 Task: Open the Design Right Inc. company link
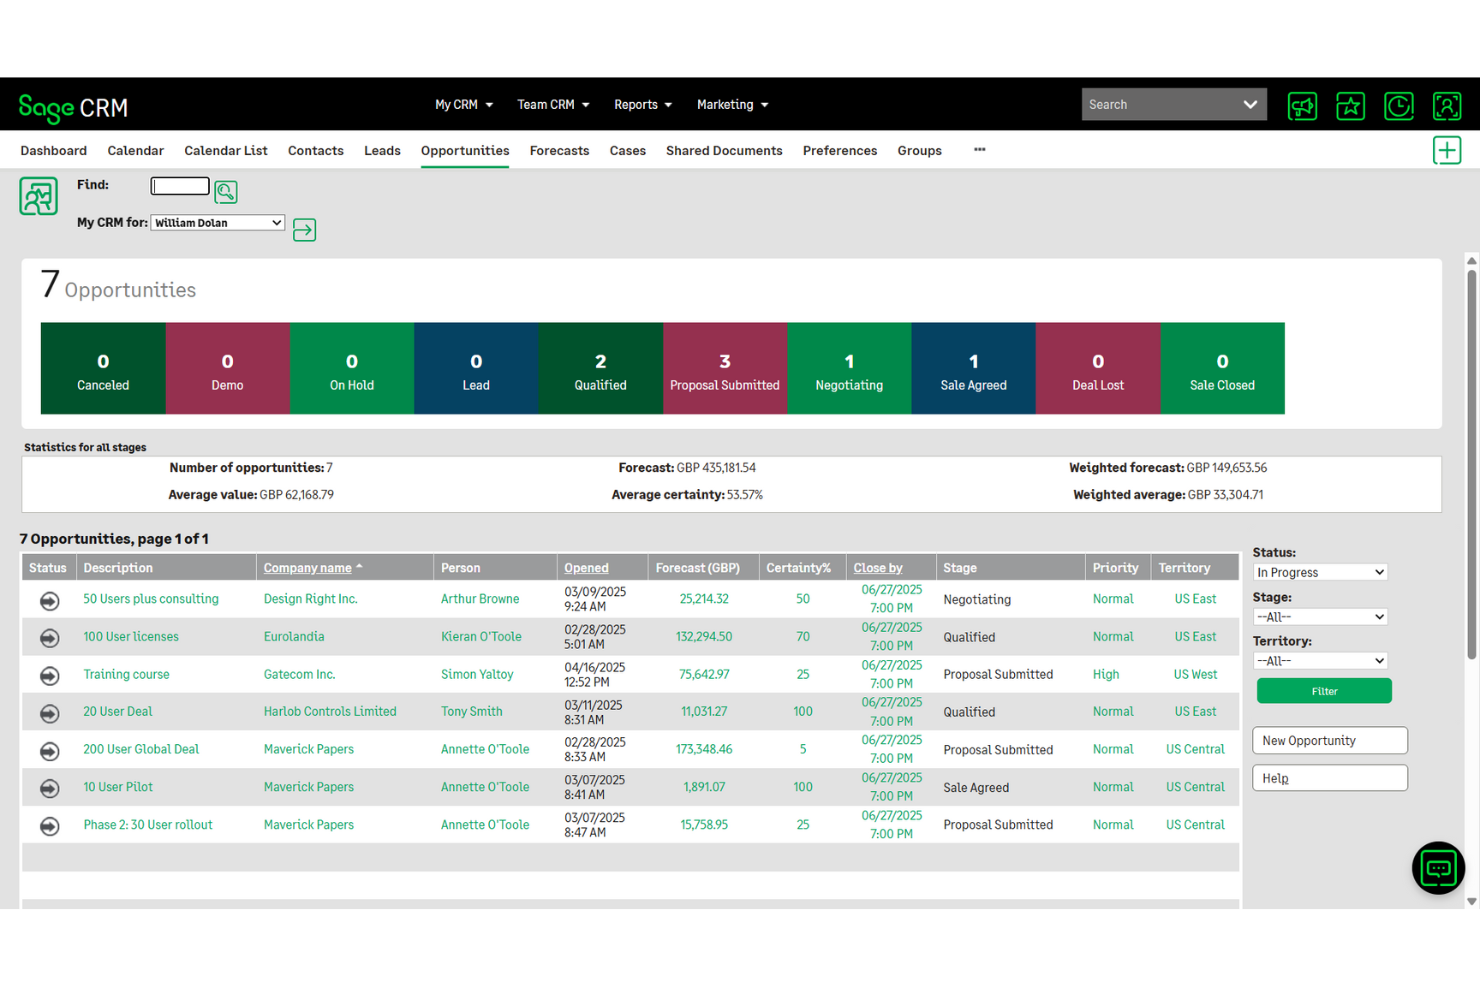click(x=310, y=599)
